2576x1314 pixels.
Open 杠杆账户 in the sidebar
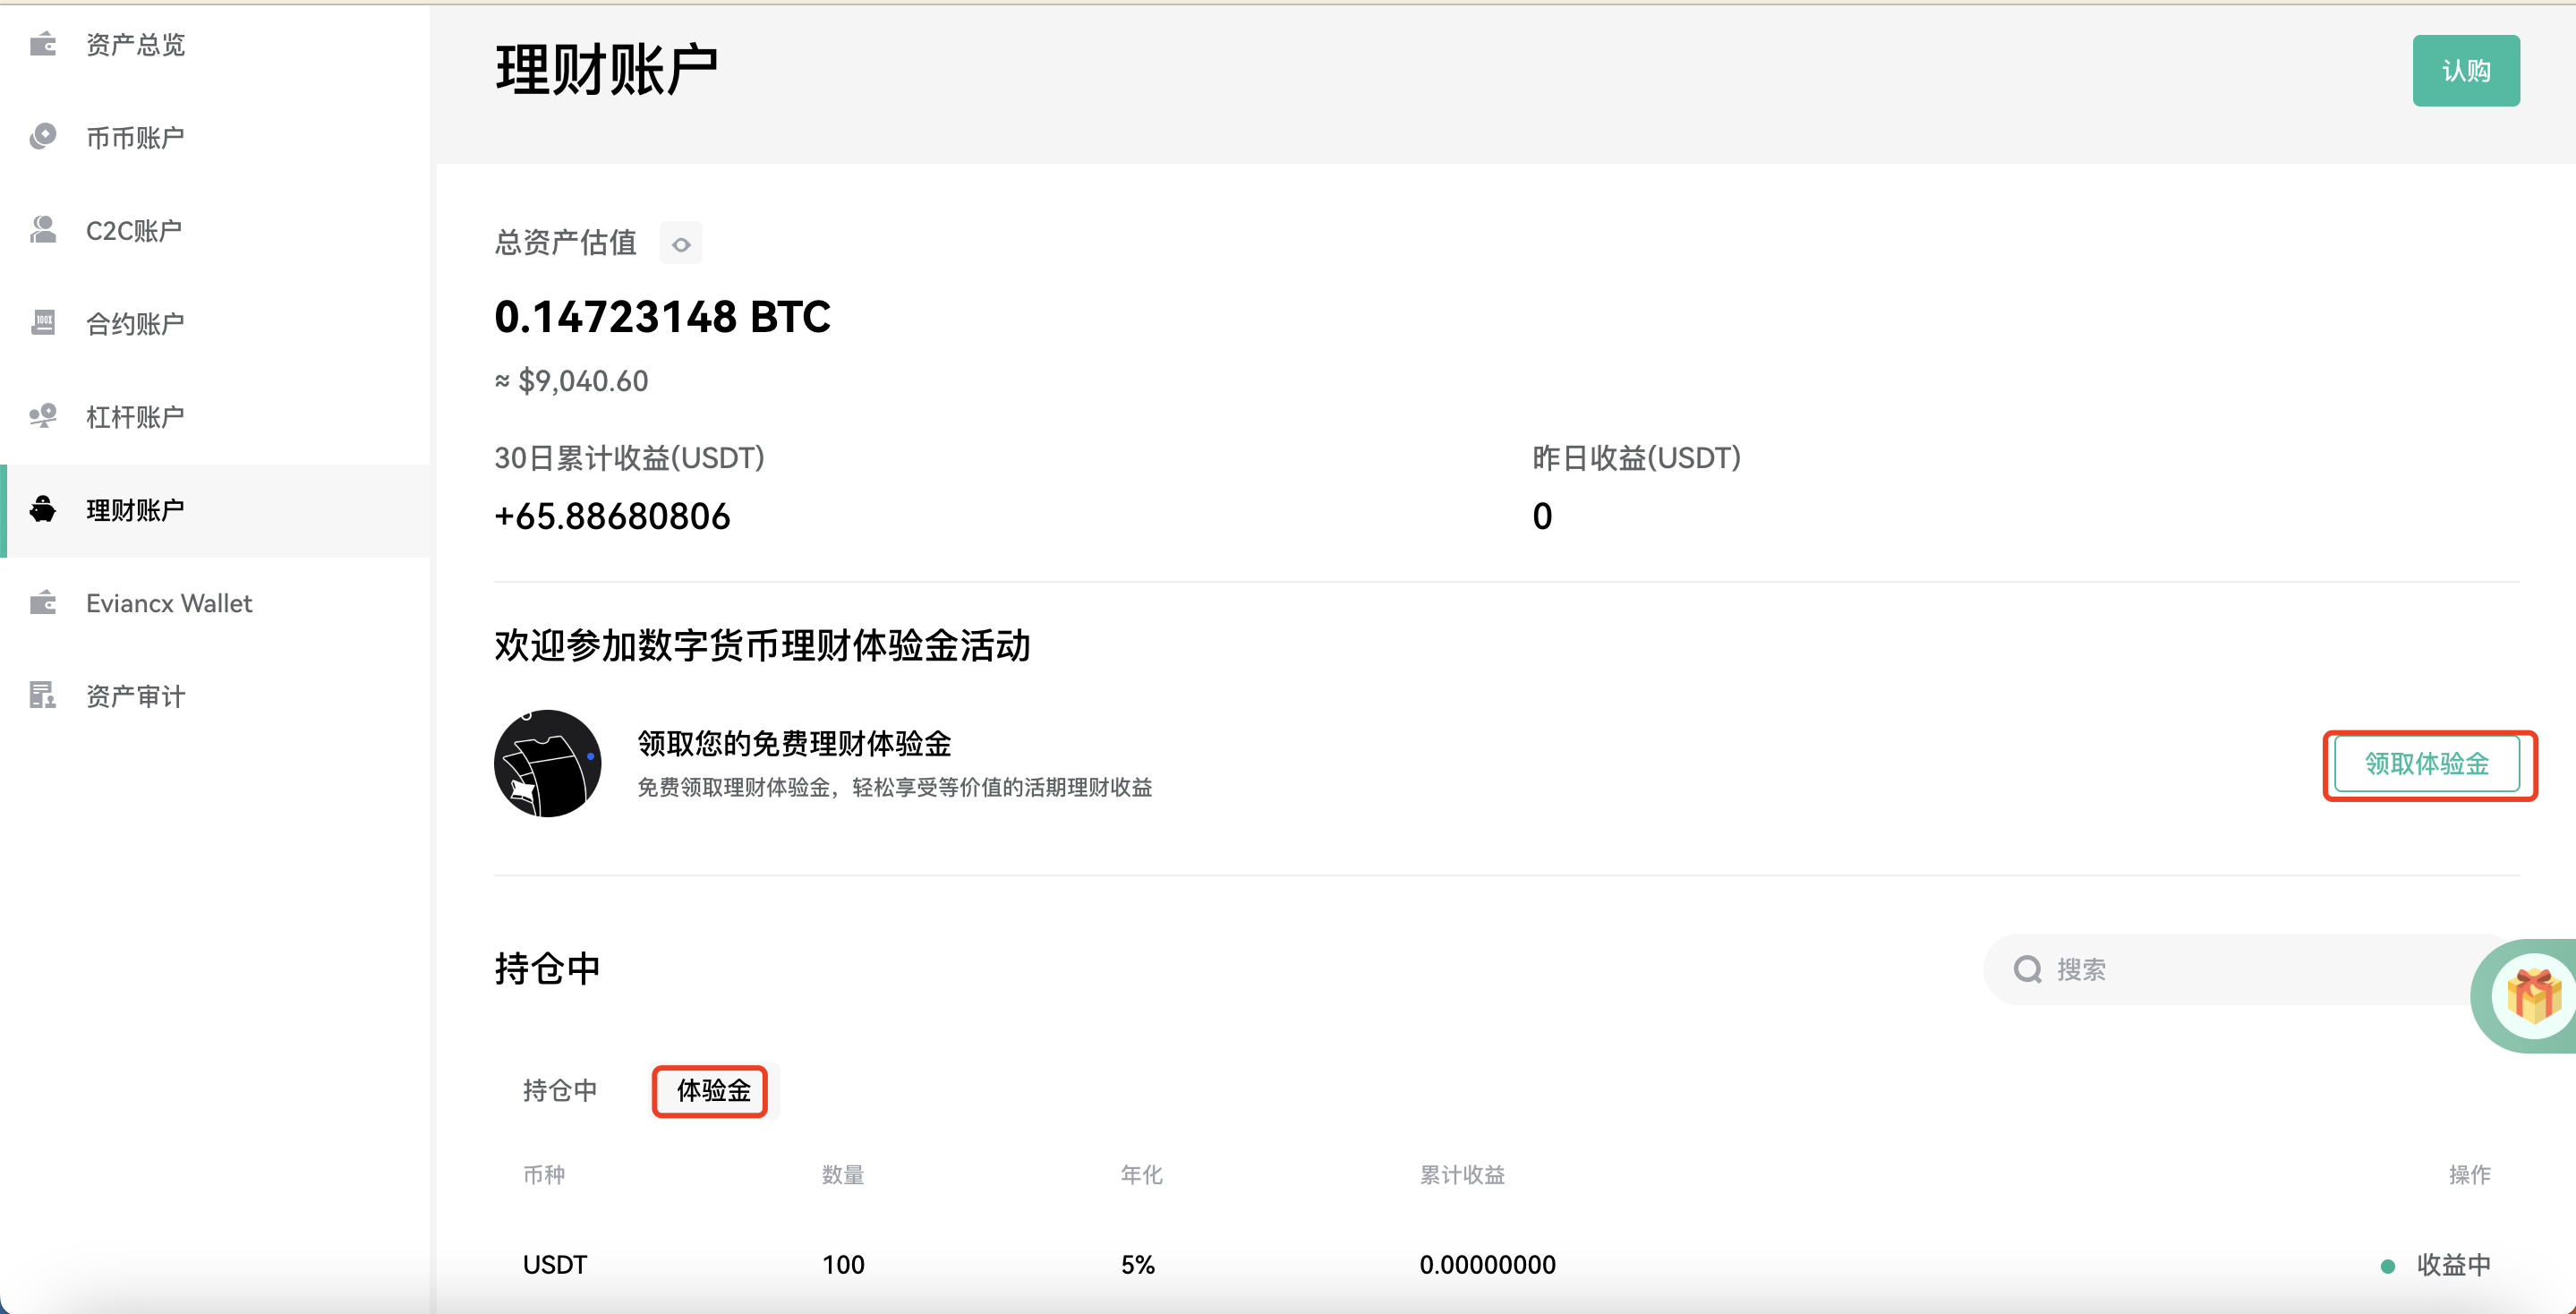pyautogui.click(x=216, y=416)
